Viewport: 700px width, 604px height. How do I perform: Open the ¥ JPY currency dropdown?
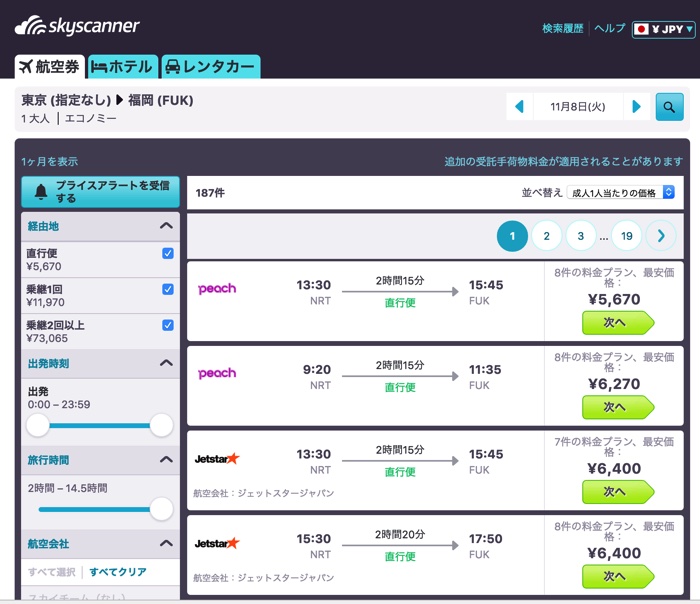[664, 29]
